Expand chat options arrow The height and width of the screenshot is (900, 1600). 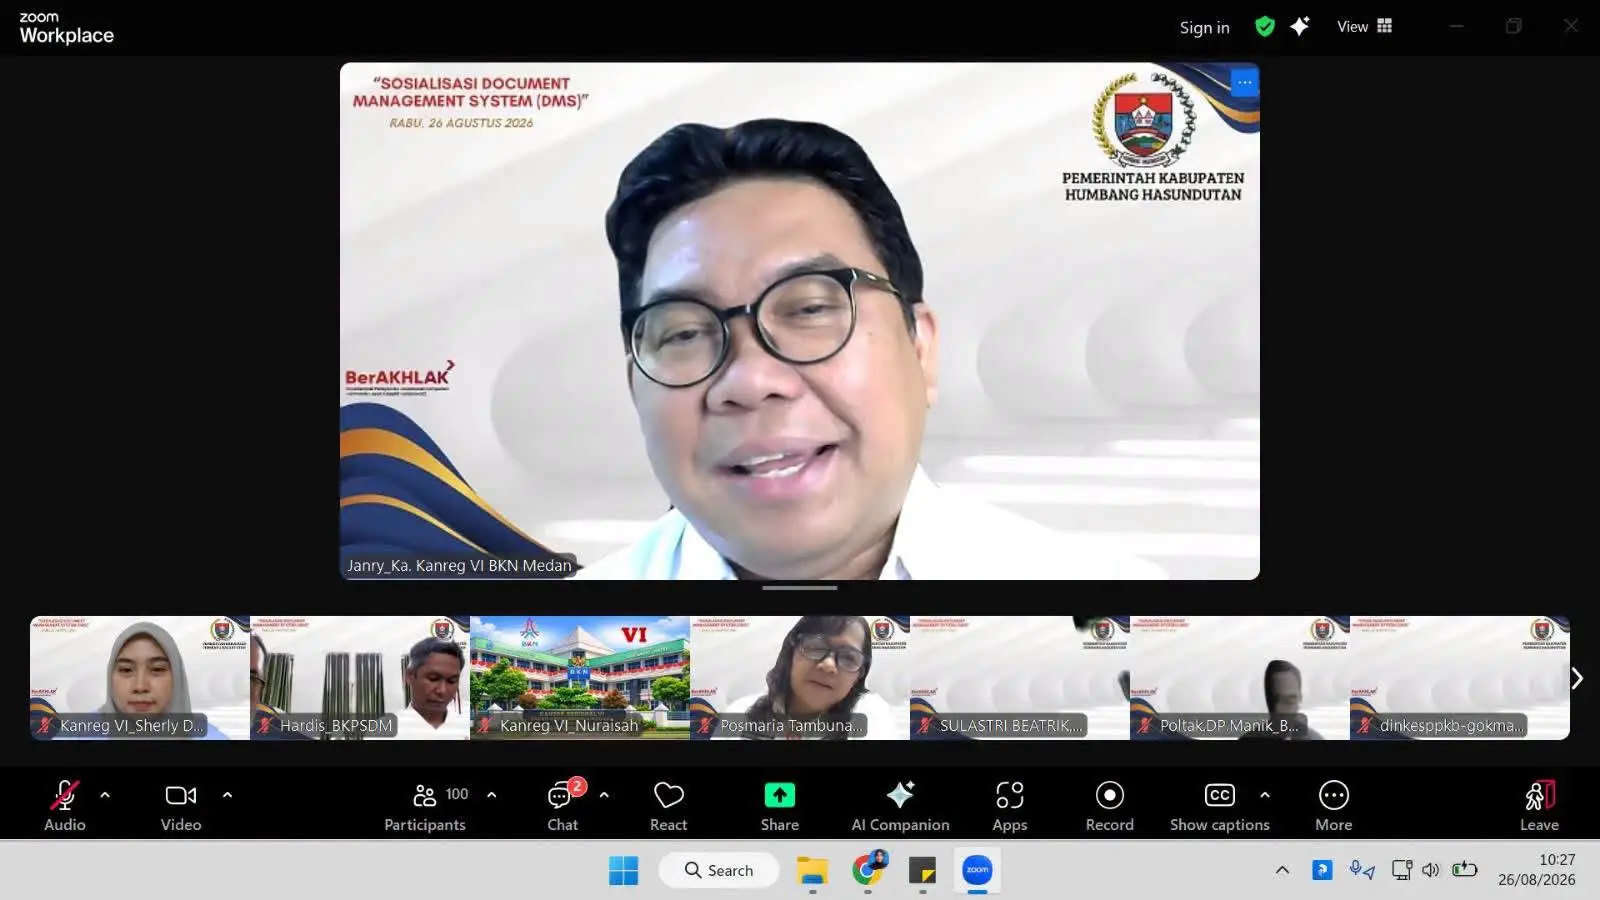tap(604, 795)
